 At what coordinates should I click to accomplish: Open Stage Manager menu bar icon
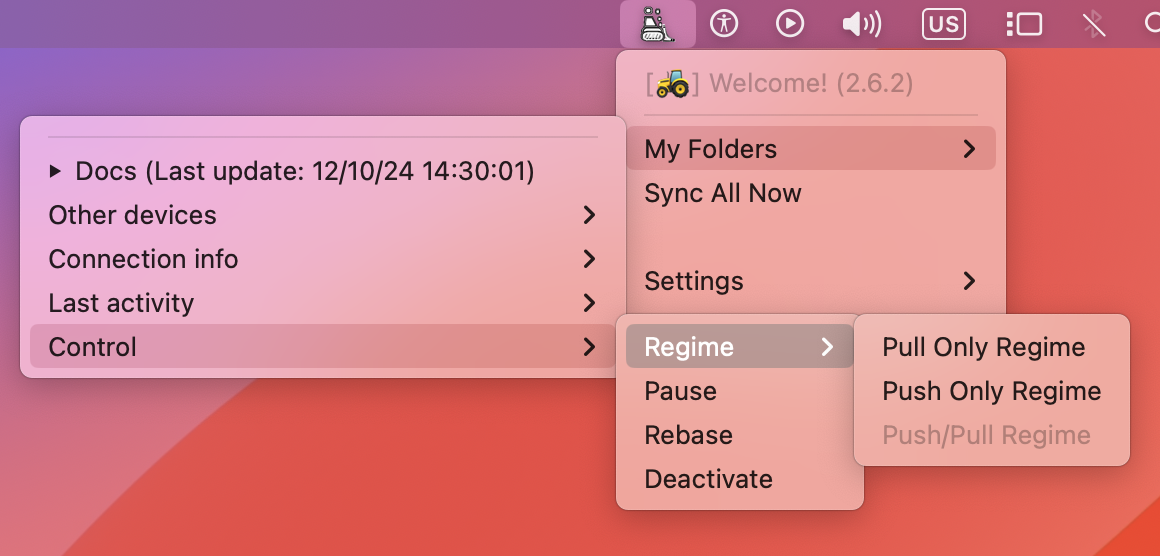pyautogui.click(x=1025, y=24)
